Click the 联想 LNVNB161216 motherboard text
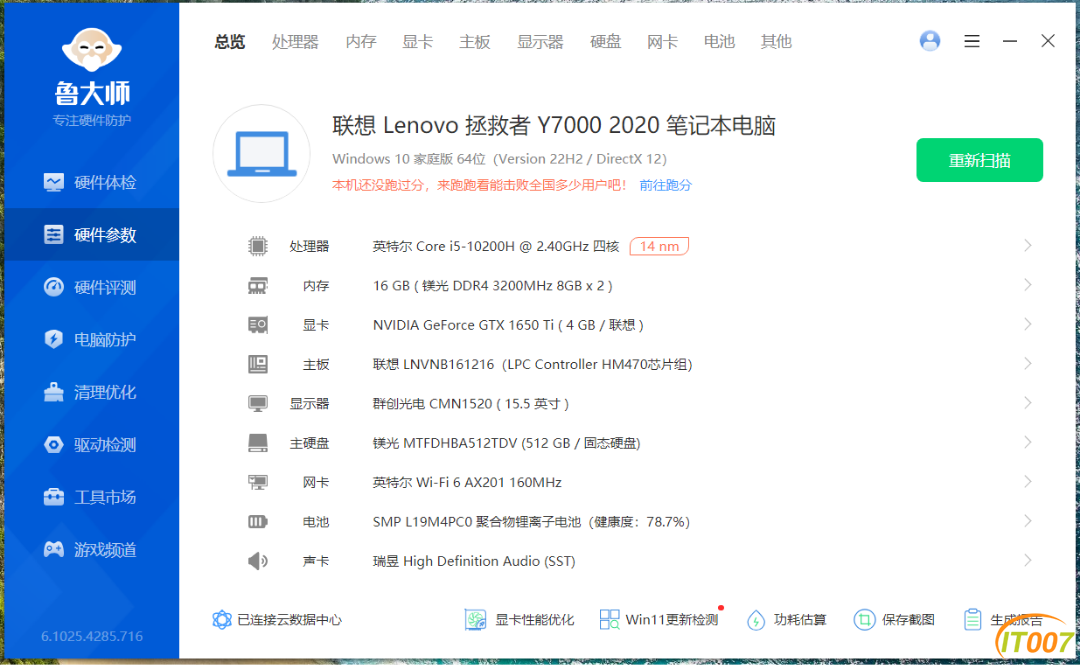This screenshot has height=665, width=1080. 532,364
